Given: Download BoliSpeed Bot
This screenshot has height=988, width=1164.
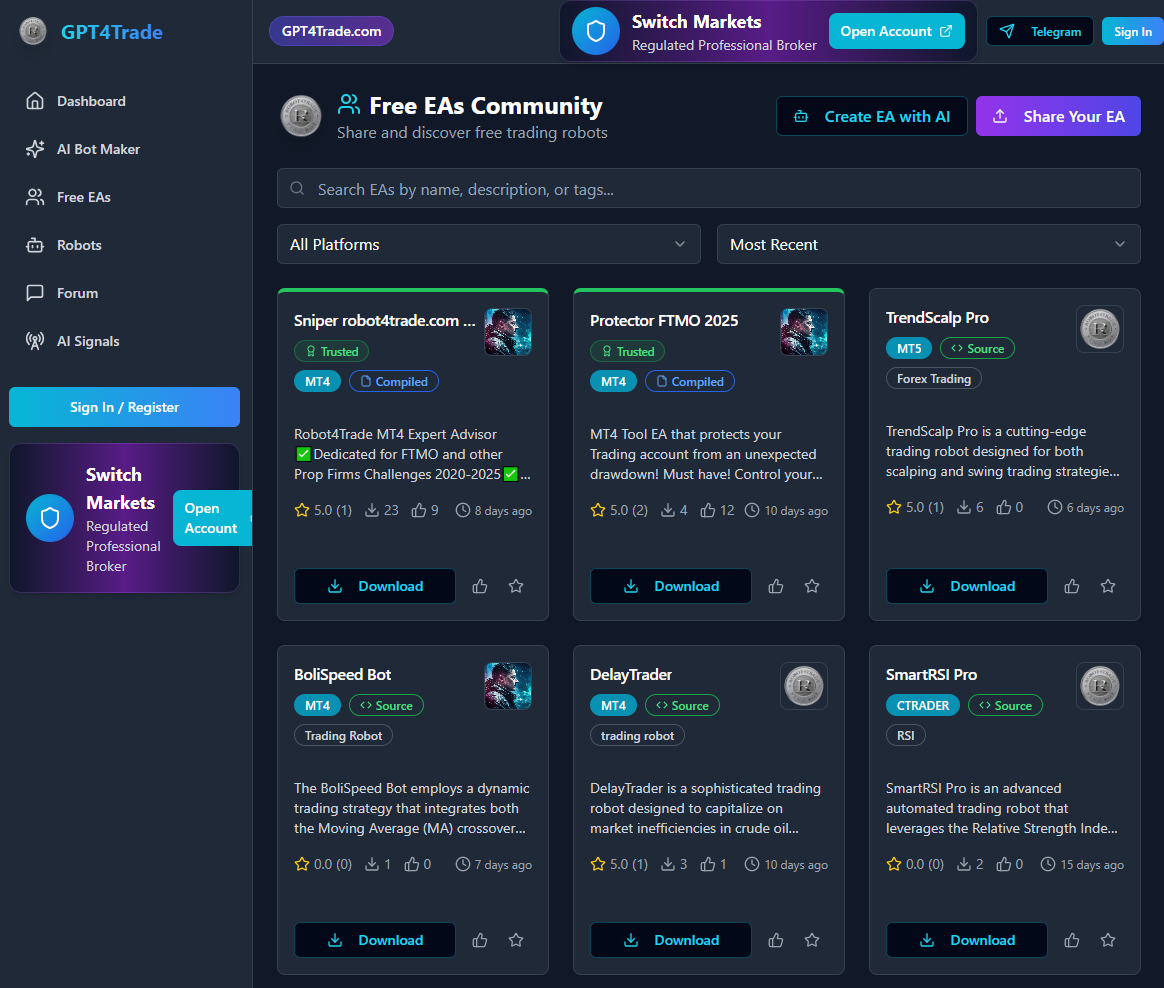Looking at the screenshot, I should click(375, 940).
